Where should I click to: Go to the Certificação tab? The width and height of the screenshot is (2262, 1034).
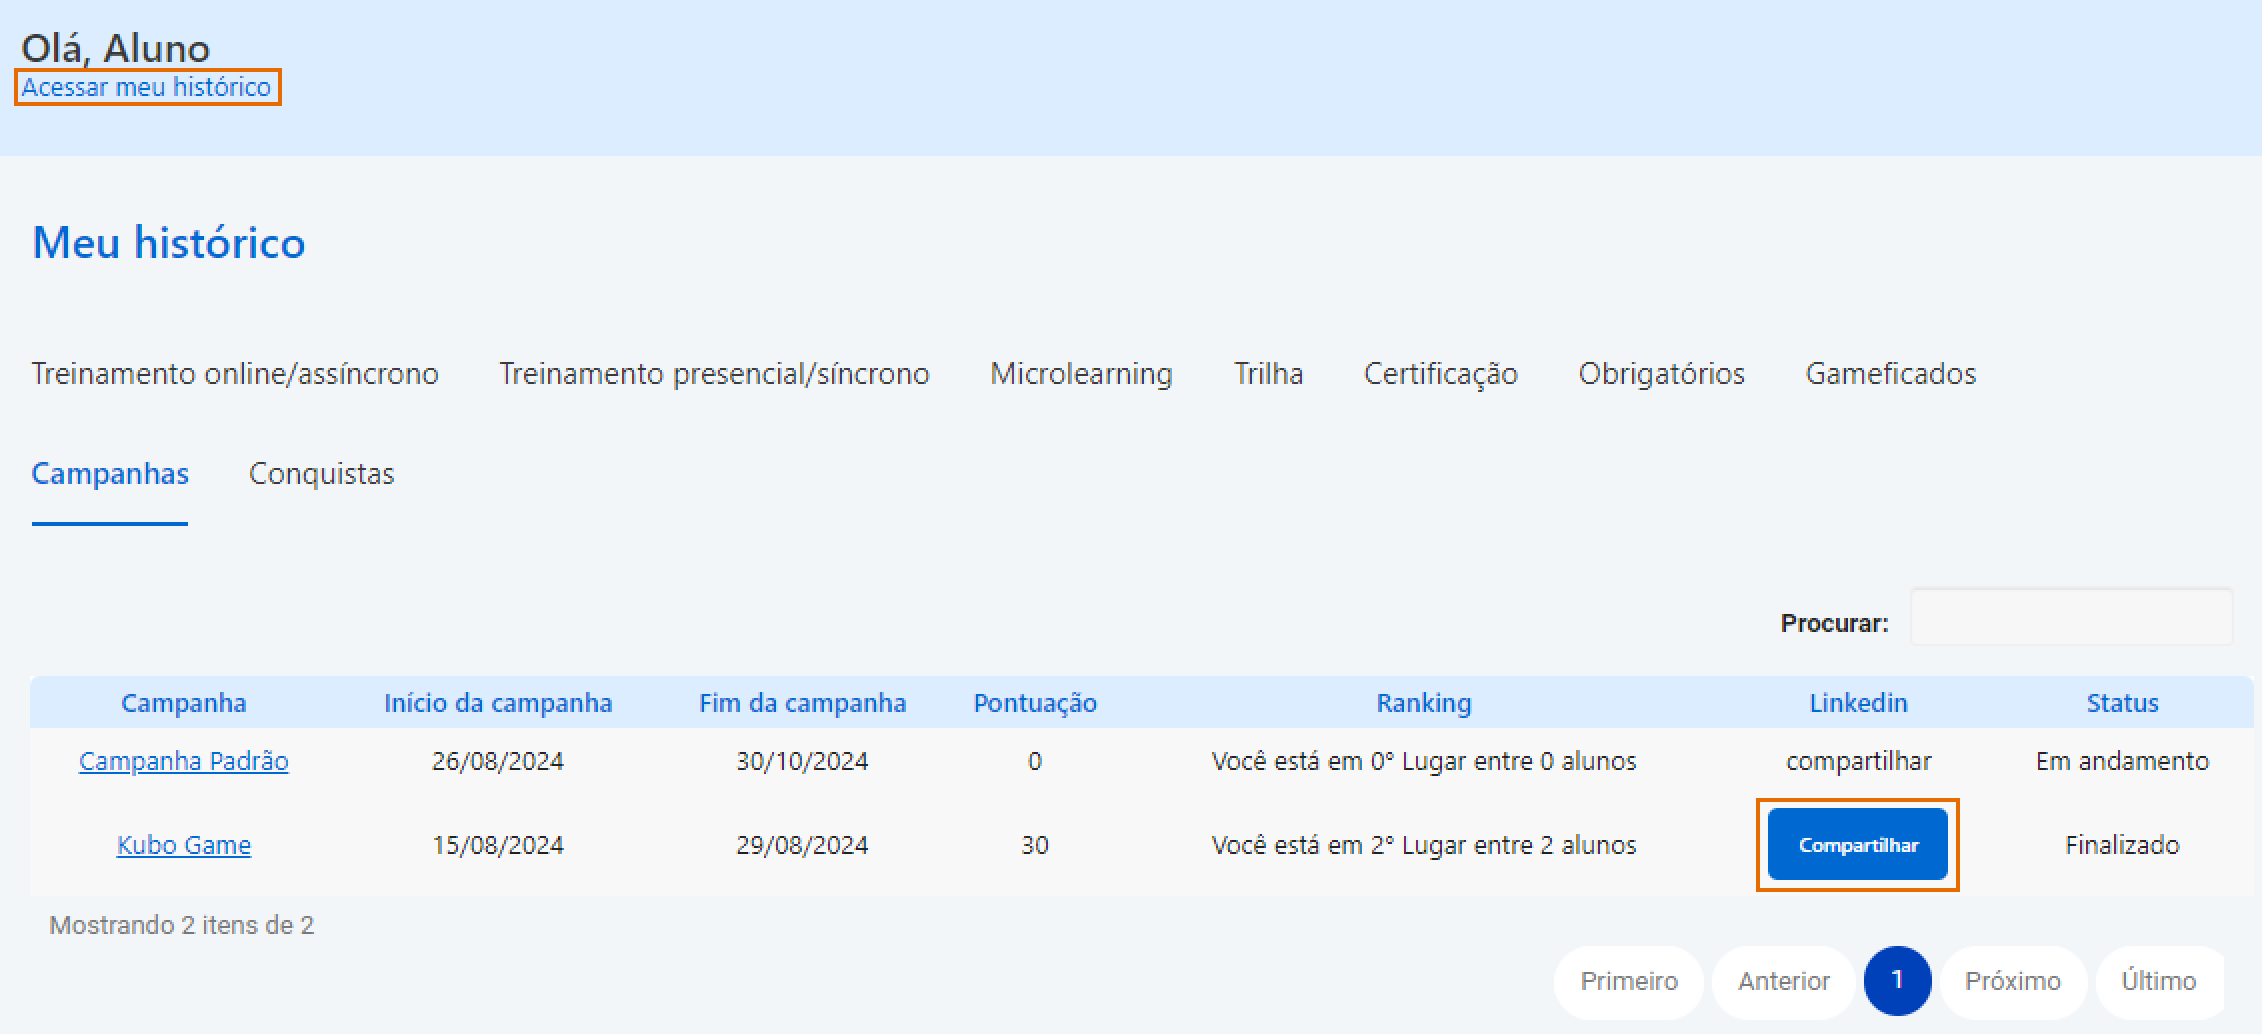click(x=1440, y=373)
